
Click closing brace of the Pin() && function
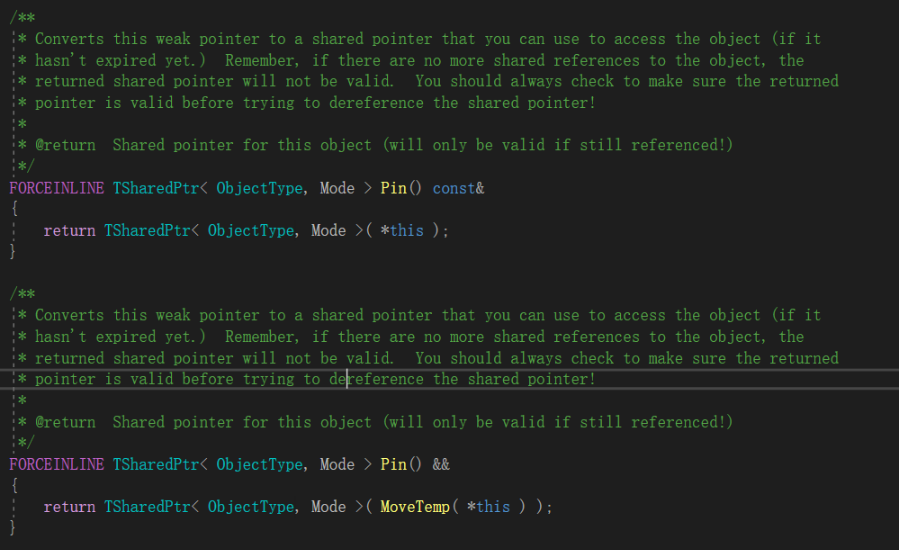click(14, 527)
